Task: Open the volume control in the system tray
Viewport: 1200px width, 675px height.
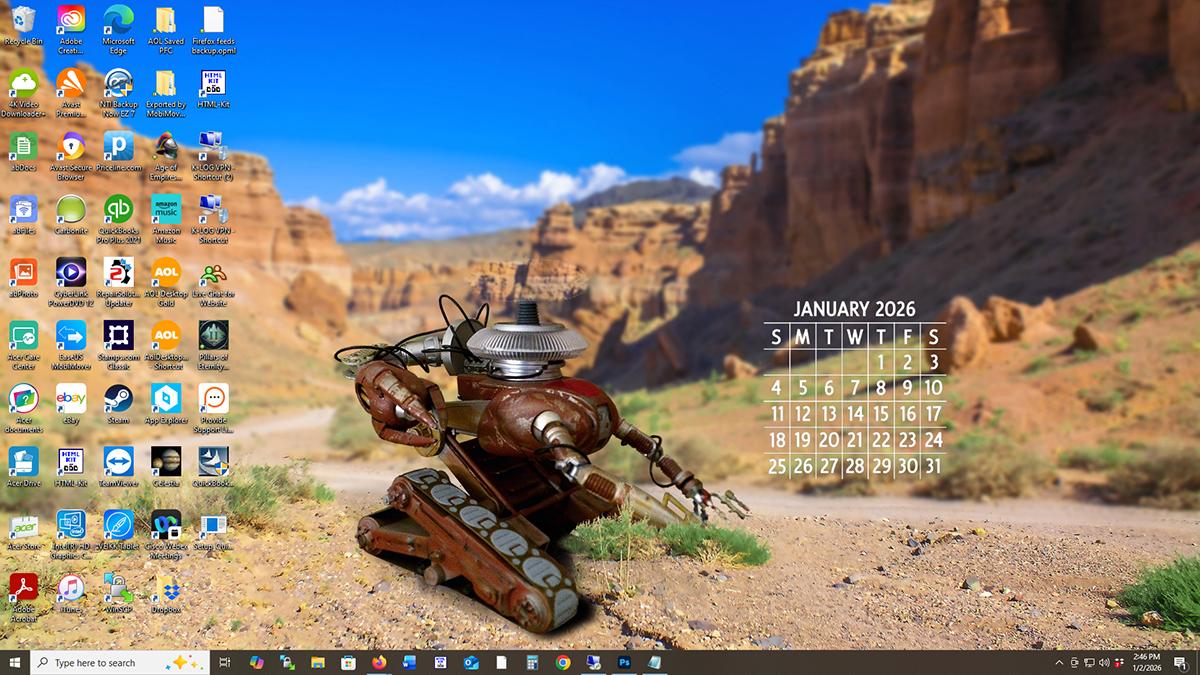Action: pyautogui.click(x=1106, y=662)
